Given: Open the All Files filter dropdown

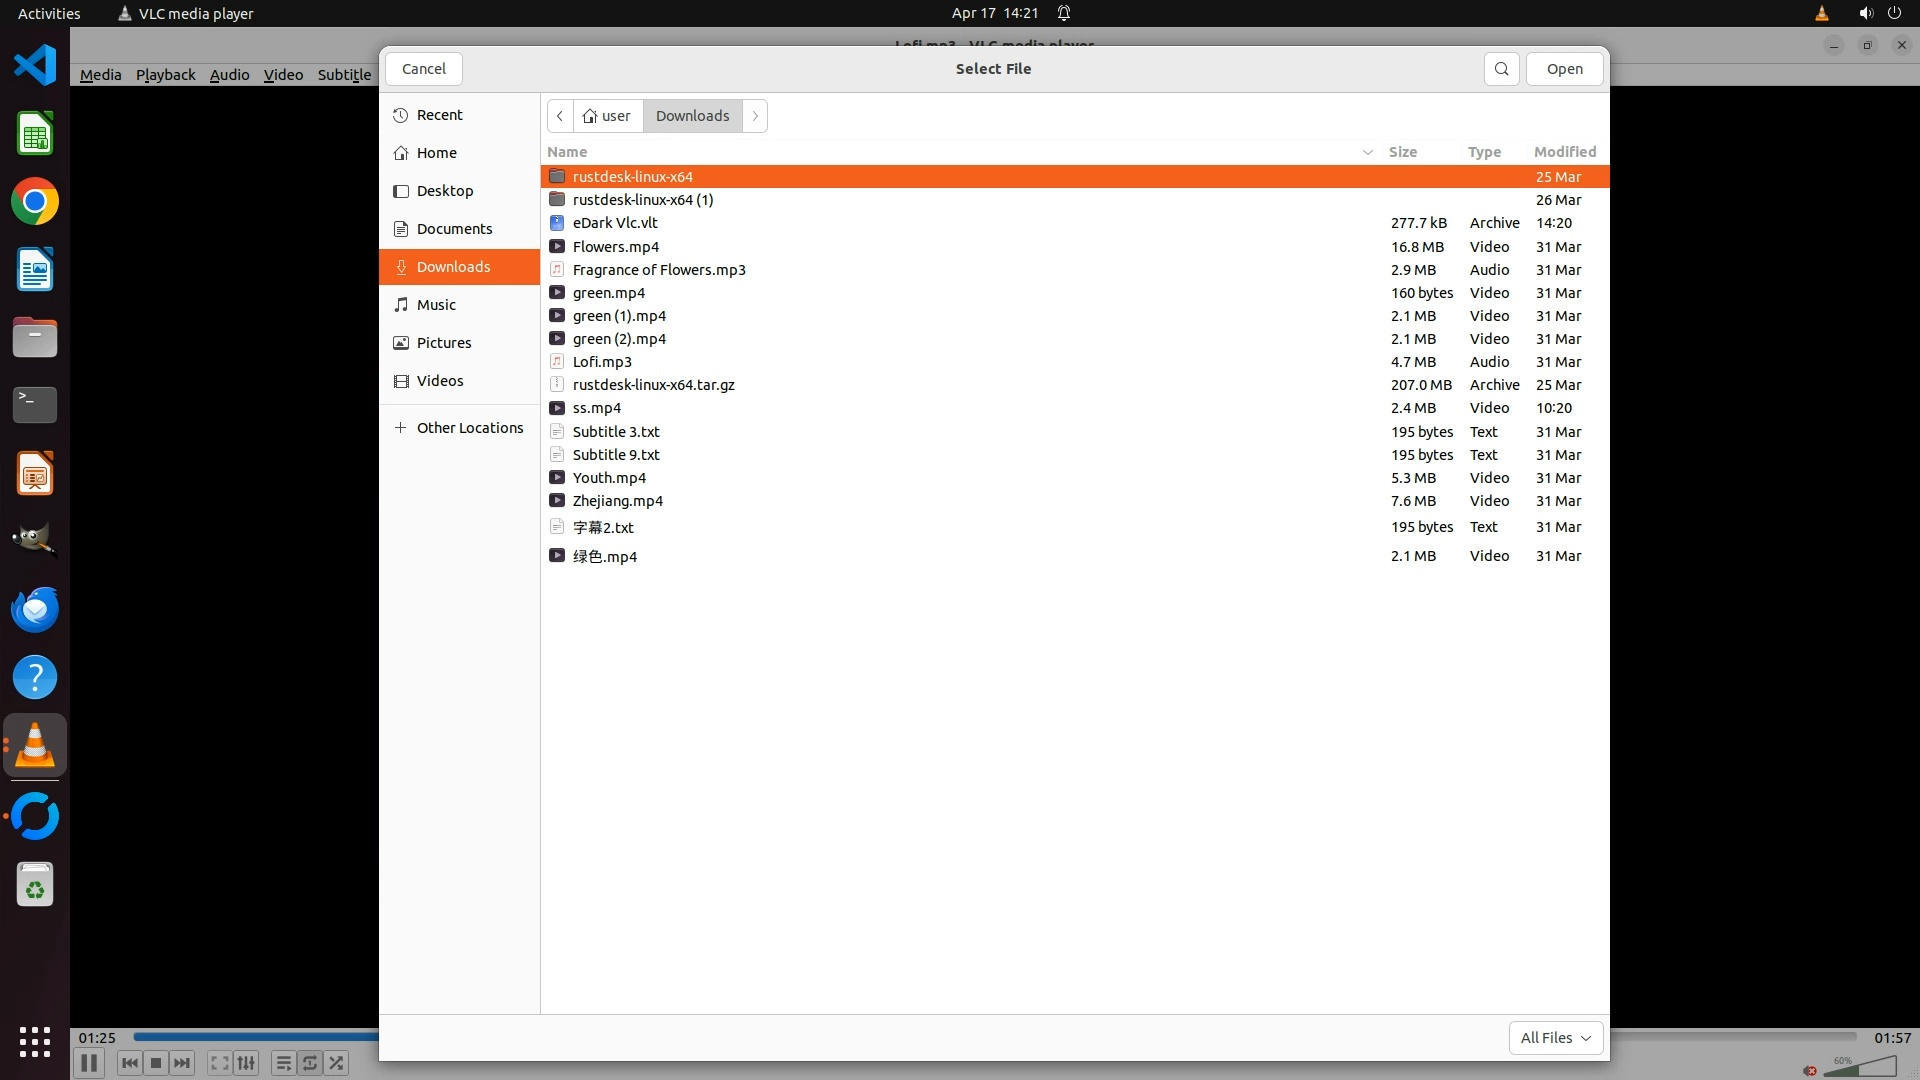Looking at the screenshot, I should point(1555,1038).
